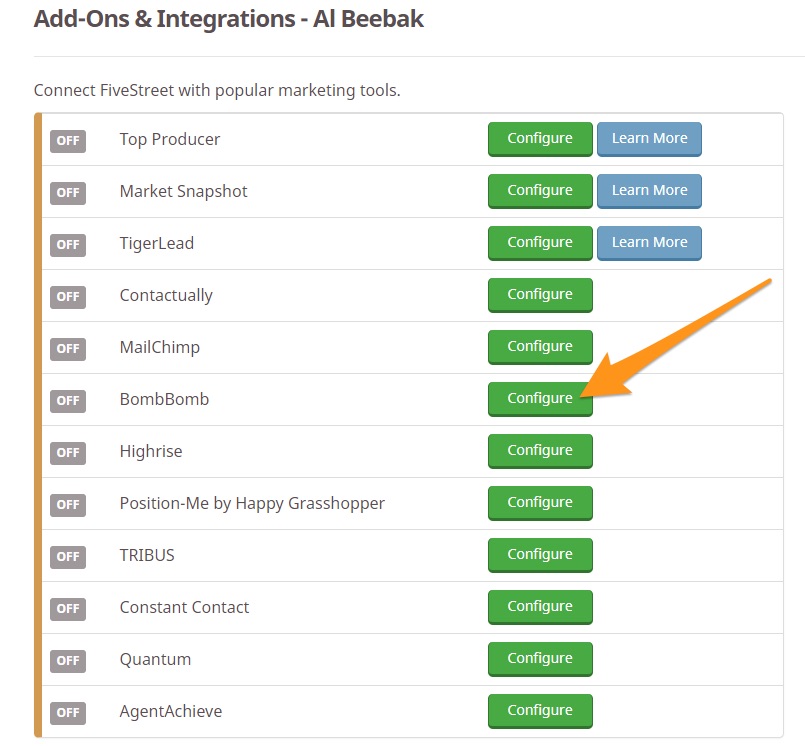Select Configure for AgentAchieve
805x746 pixels.
point(540,711)
